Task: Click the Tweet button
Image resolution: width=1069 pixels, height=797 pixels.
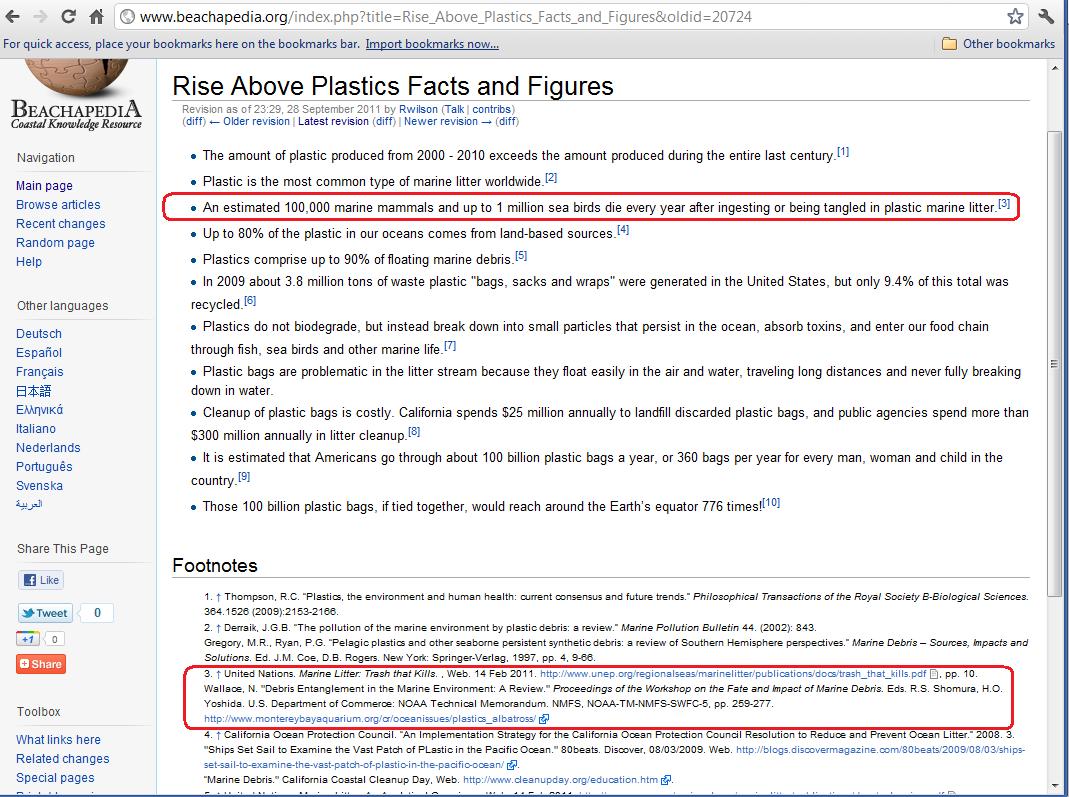Action: (45, 613)
